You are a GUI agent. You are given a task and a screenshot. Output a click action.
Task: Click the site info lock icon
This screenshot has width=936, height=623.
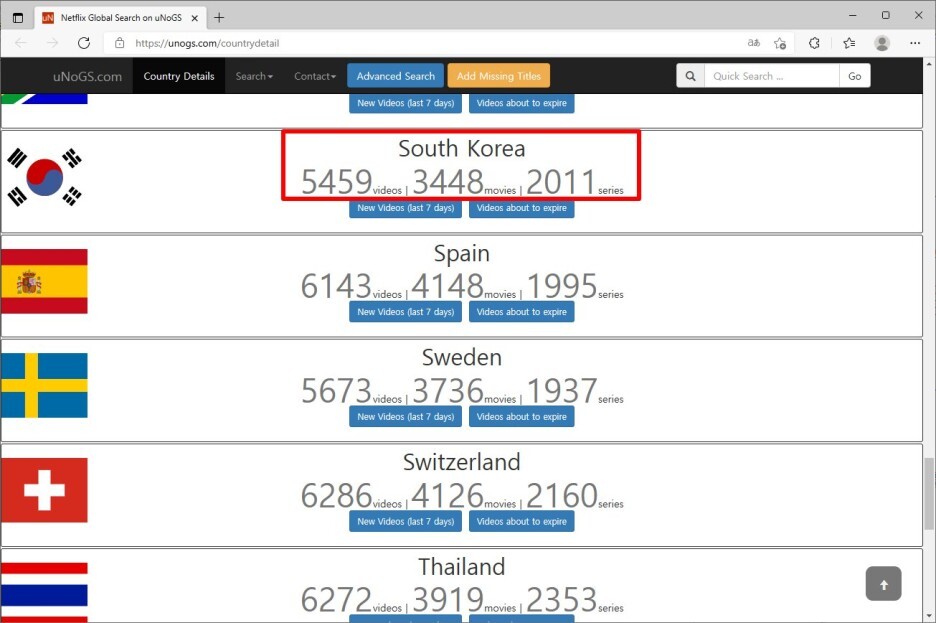(119, 43)
